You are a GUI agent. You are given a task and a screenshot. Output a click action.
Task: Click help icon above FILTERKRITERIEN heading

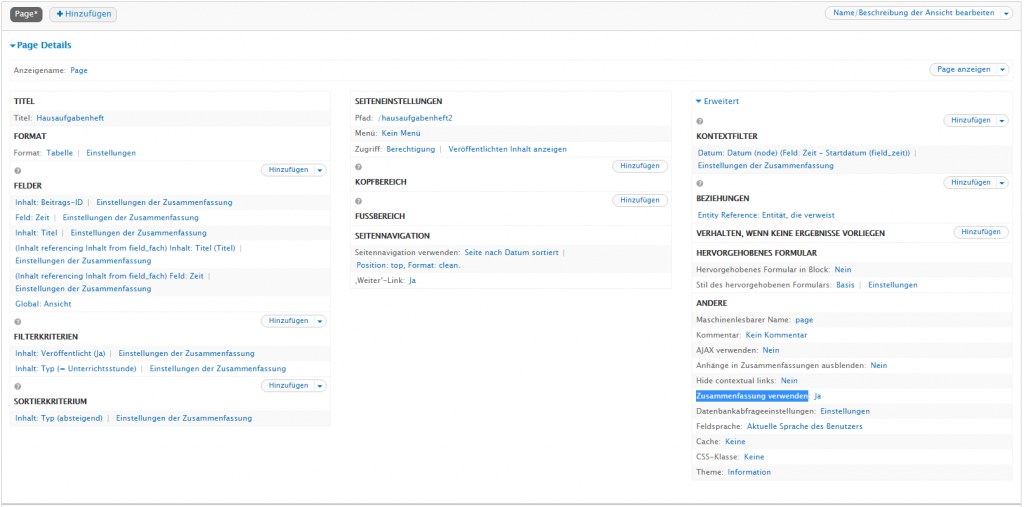coord(18,322)
